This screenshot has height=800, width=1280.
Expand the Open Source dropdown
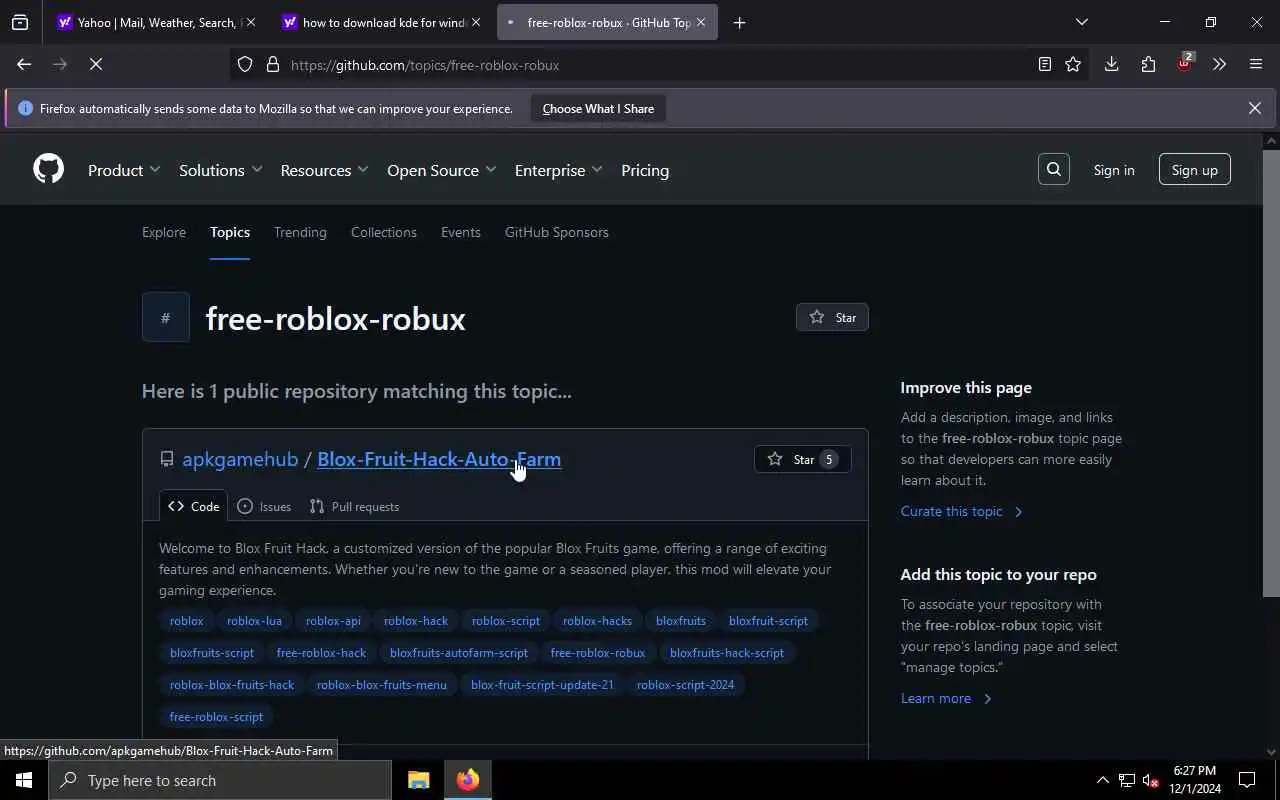coord(441,170)
